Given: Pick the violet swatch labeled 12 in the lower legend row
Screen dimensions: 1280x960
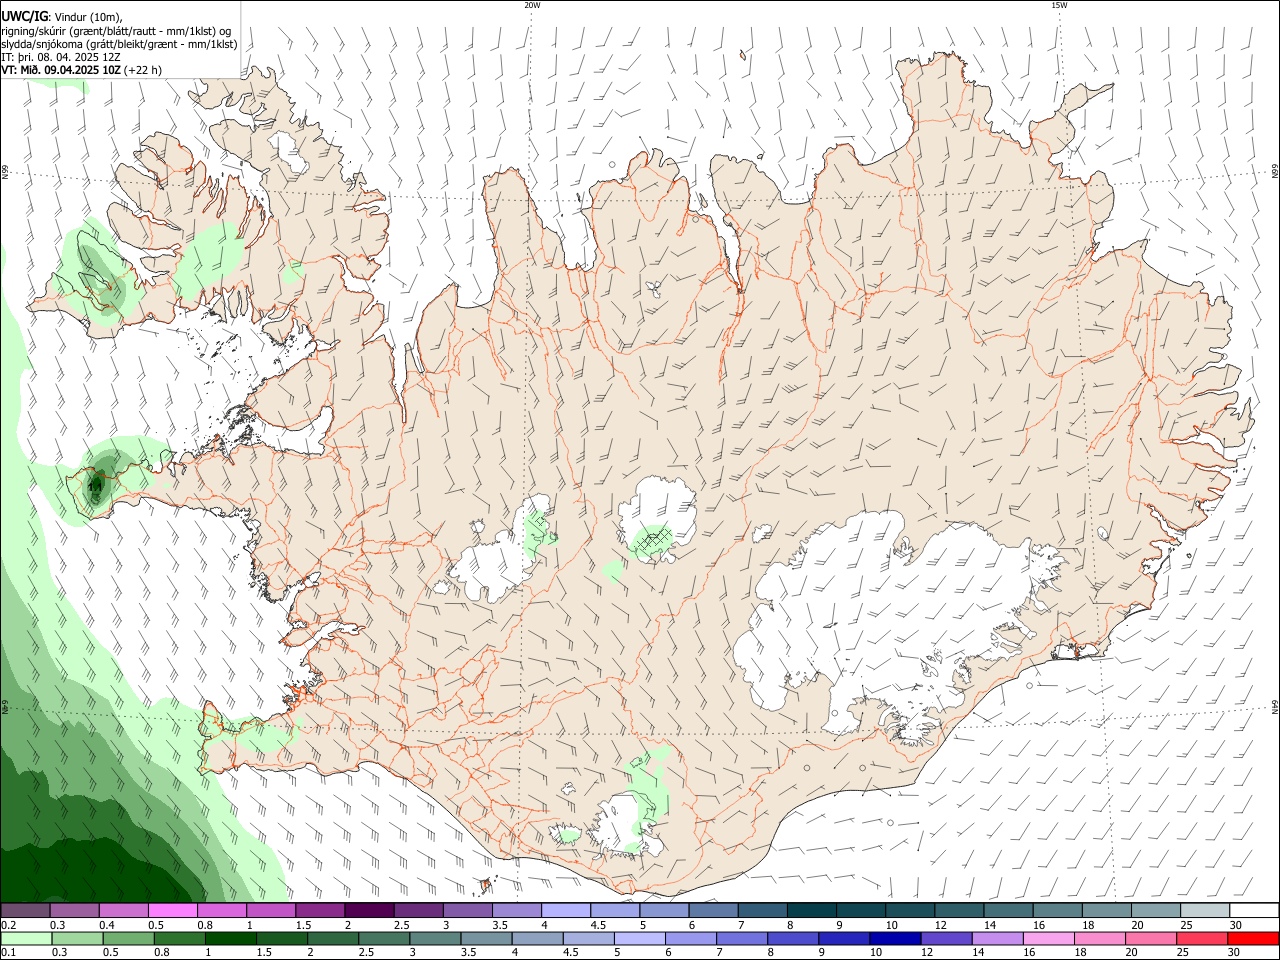Looking at the screenshot, I should click(x=947, y=939).
